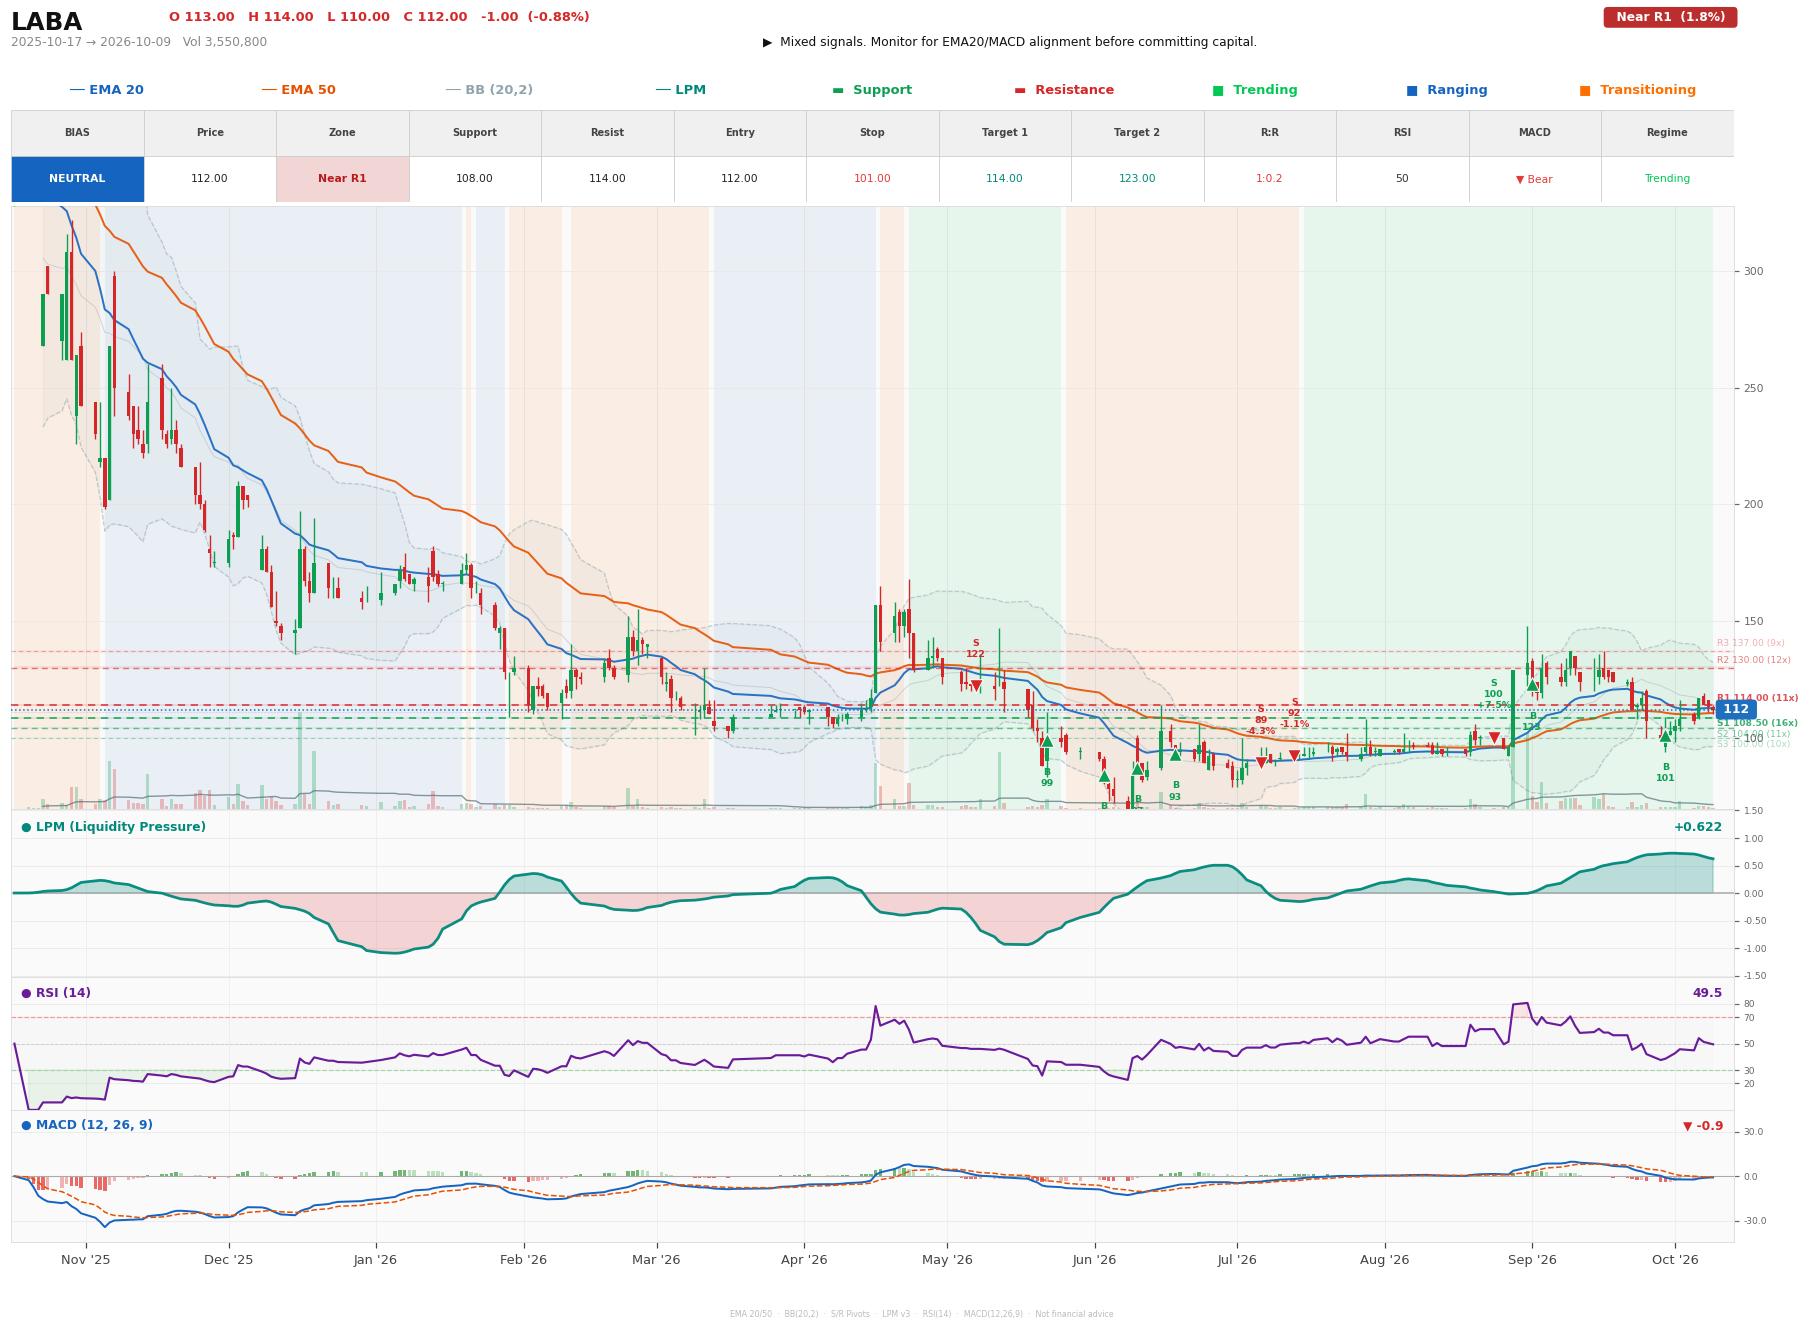Click the Target 1 column header

click(x=1004, y=133)
